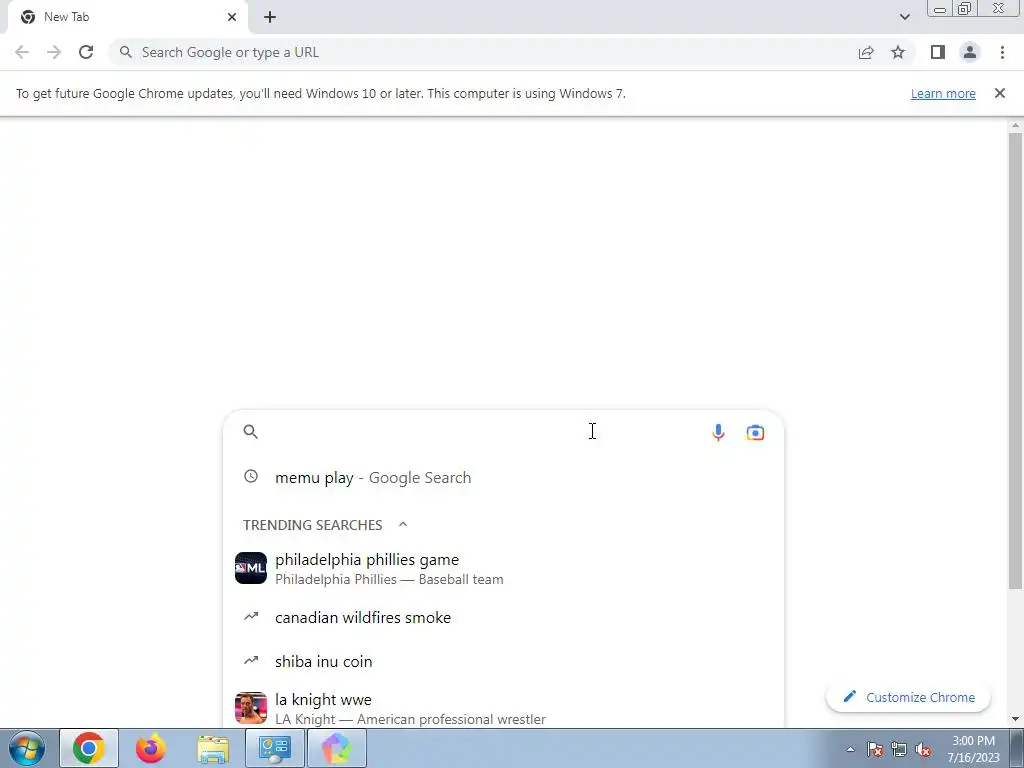Image resolution: width=1024 pixels, height=768 pixels.
Task: Open the tab search dropdown arrow
Action: [904, 17]
